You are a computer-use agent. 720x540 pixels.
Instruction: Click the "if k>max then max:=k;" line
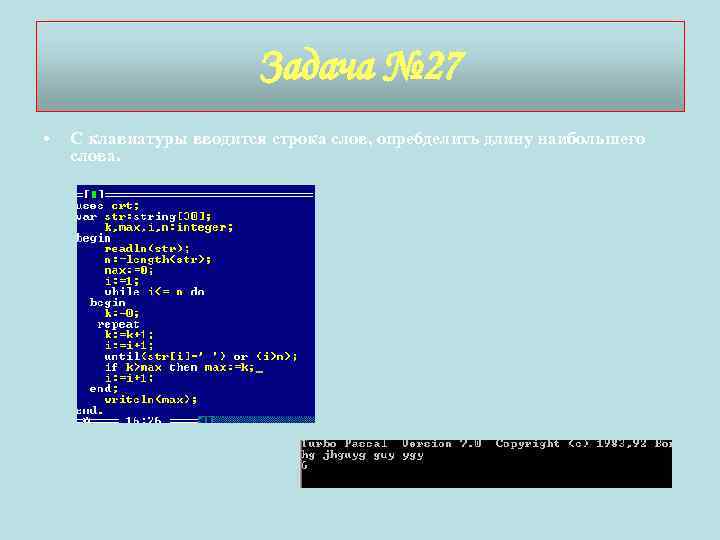click(x=179, y=367)
